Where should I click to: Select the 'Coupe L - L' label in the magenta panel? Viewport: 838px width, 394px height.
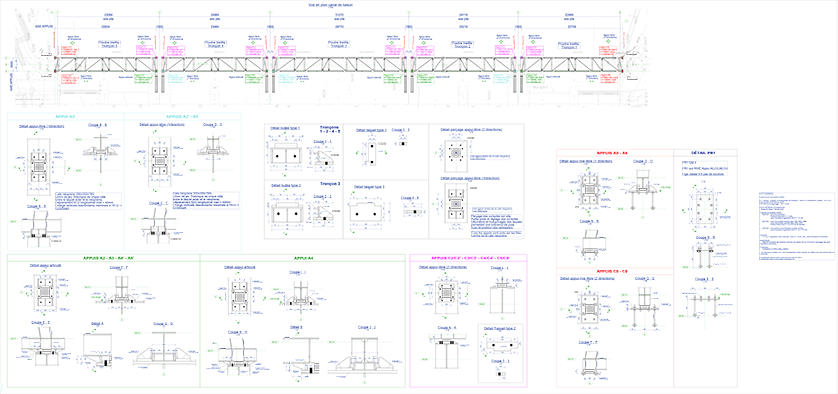coord(500,267)
